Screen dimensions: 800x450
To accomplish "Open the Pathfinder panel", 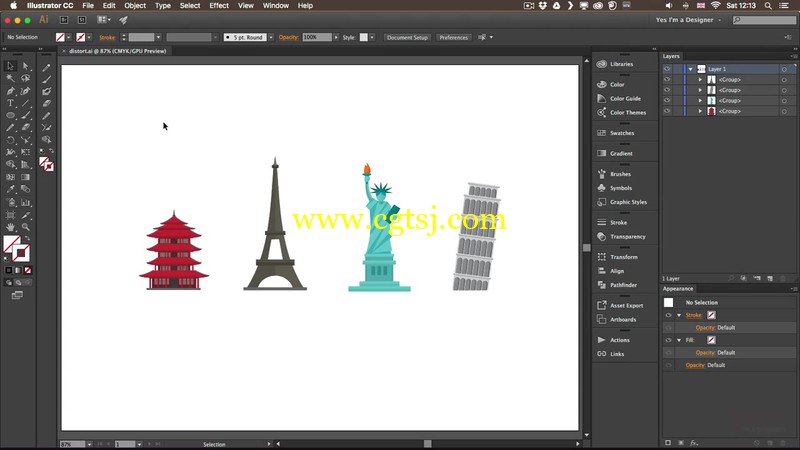I will (617, 285).
